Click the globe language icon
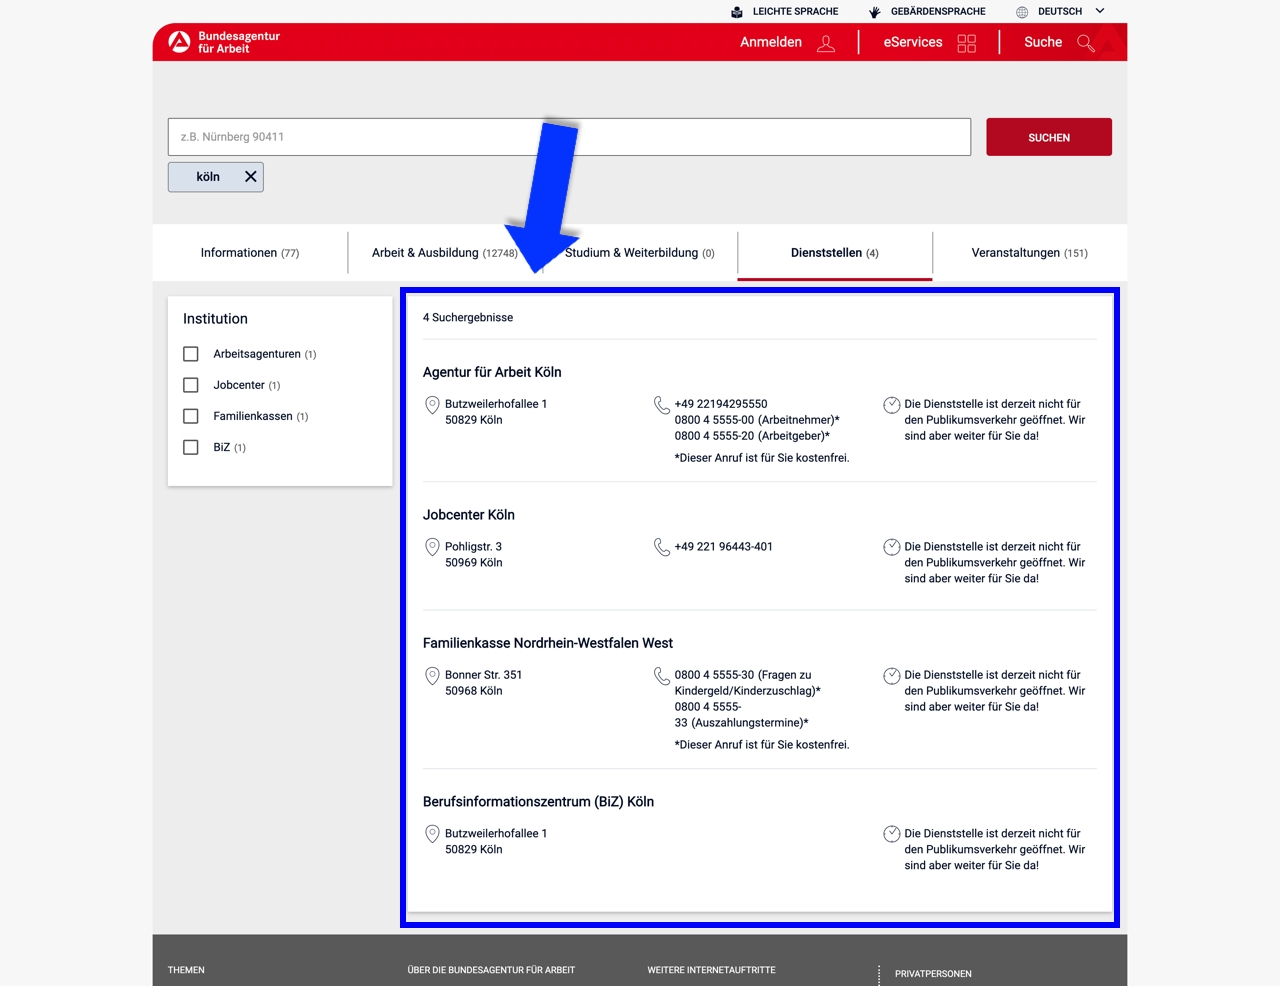1280x986 pixels. [x=1022, y=12]
